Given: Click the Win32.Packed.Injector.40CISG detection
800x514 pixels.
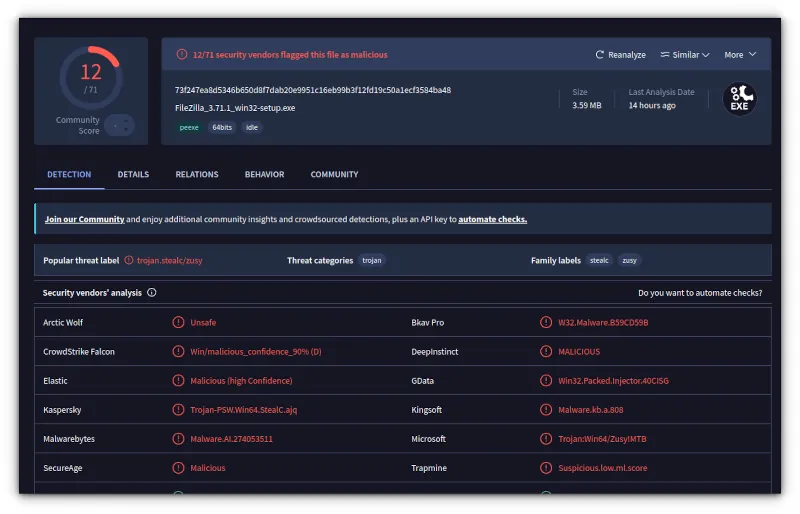Looking at the screenshot, I should [x=613, y=381].
